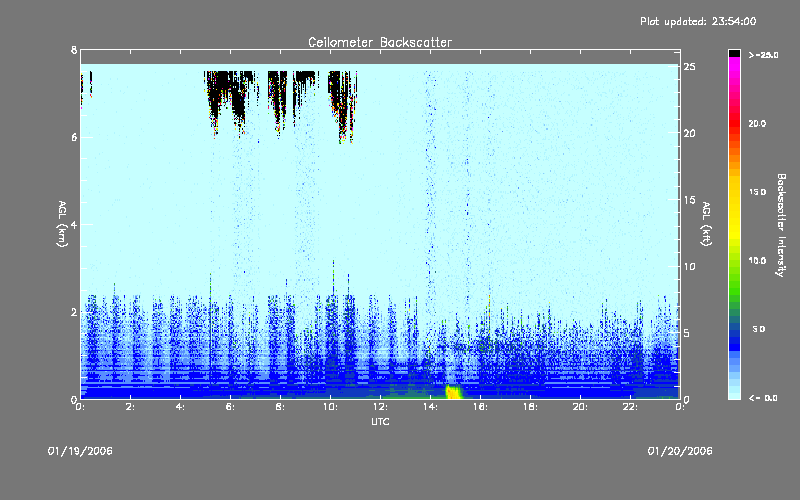Viewport: 800px width, 500px height.
Task: Click the 6 tick on AGL km axis
Action: (x=74, y=137)
